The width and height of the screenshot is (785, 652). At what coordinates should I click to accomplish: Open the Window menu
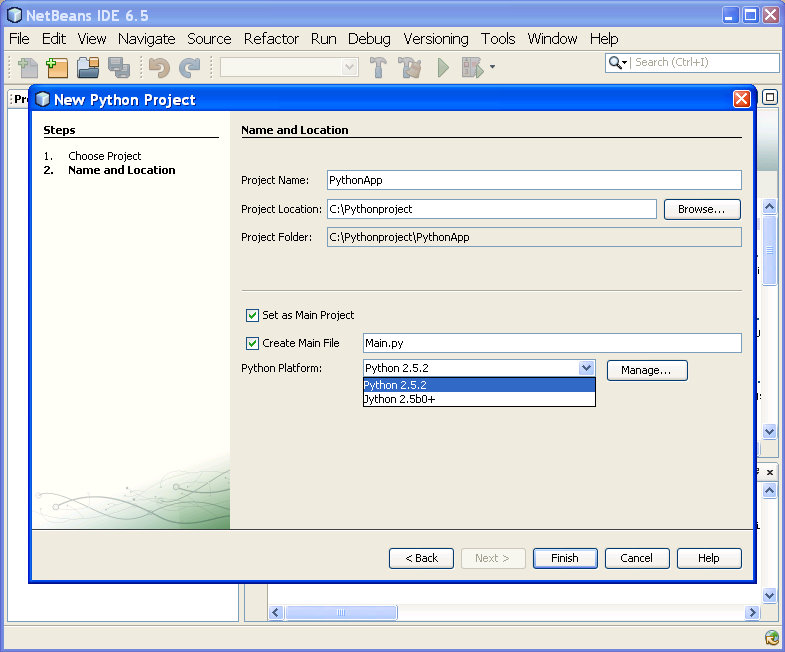[x=552, y=39]
